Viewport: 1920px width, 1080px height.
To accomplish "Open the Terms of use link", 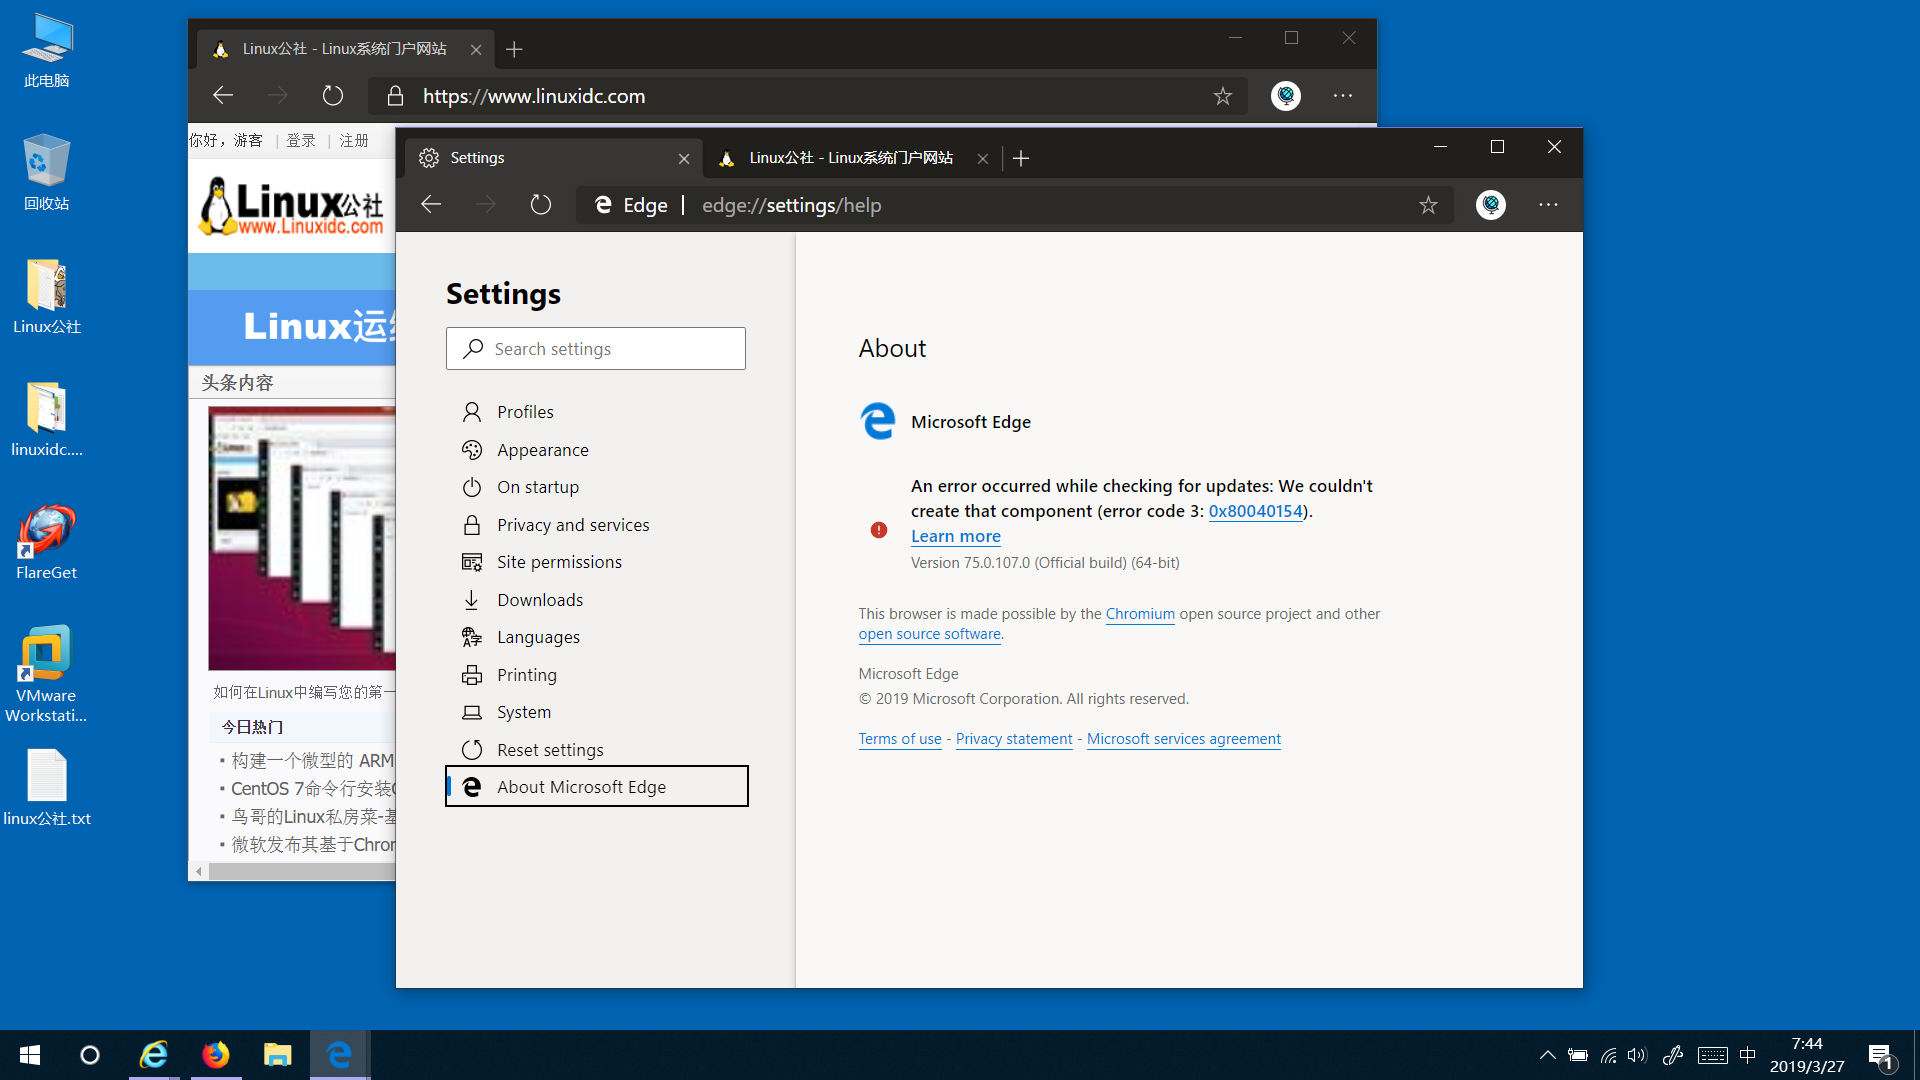I will coord(900,739).
